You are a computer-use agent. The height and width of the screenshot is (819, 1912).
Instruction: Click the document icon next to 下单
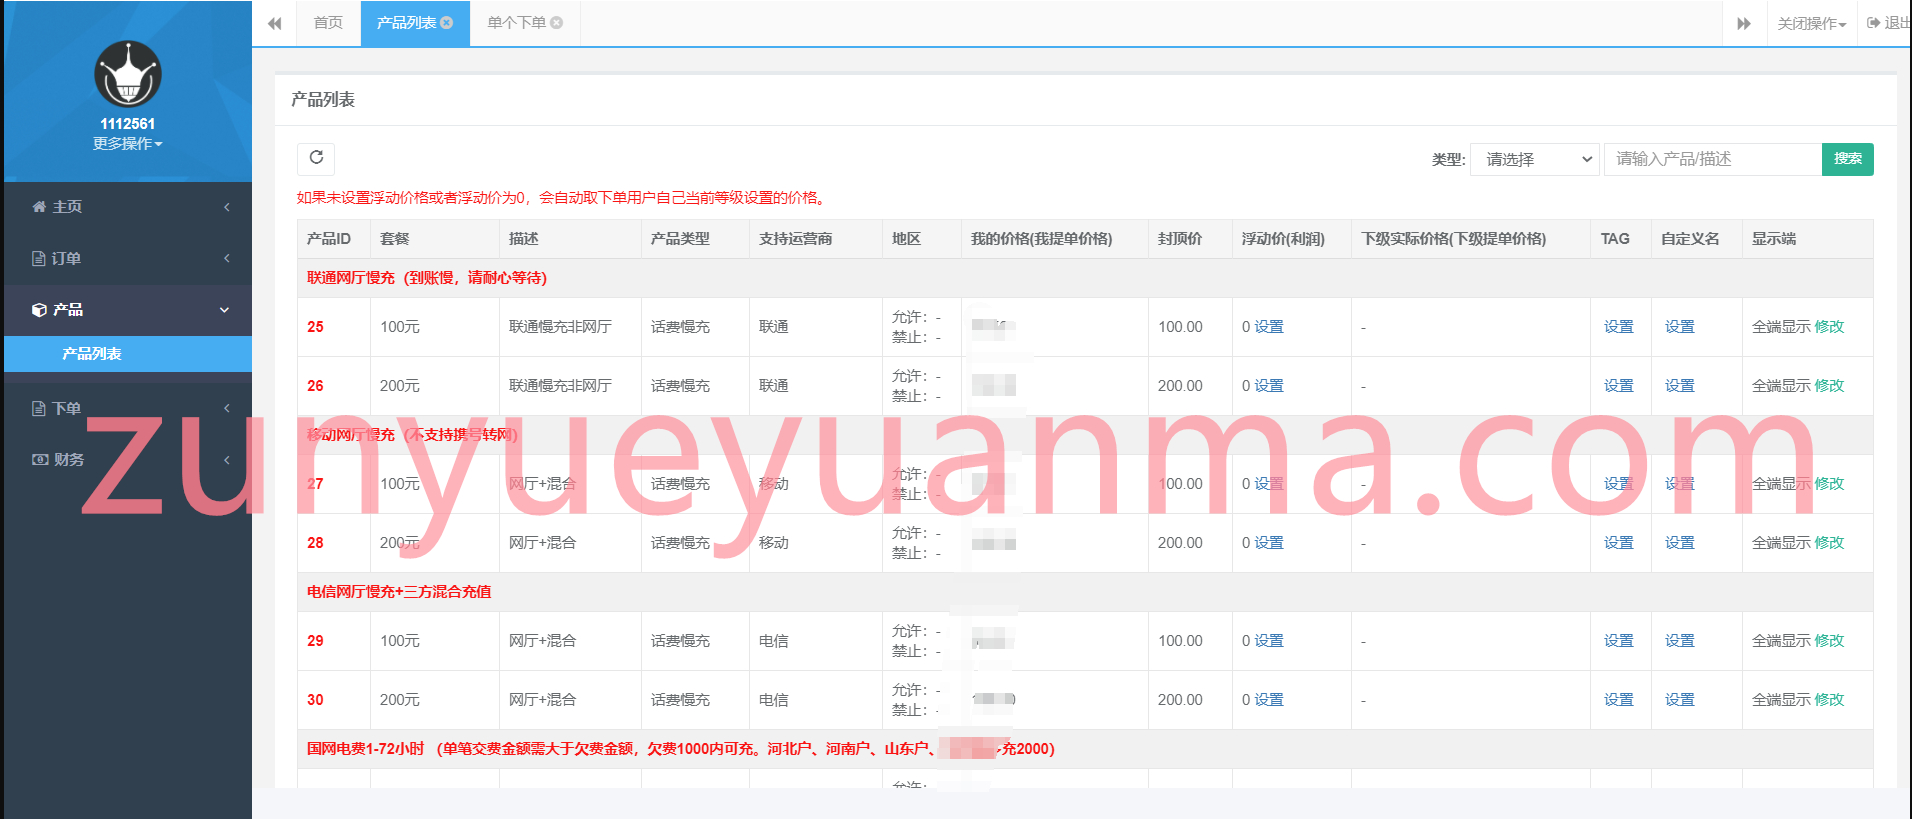(x=39, y=408)
